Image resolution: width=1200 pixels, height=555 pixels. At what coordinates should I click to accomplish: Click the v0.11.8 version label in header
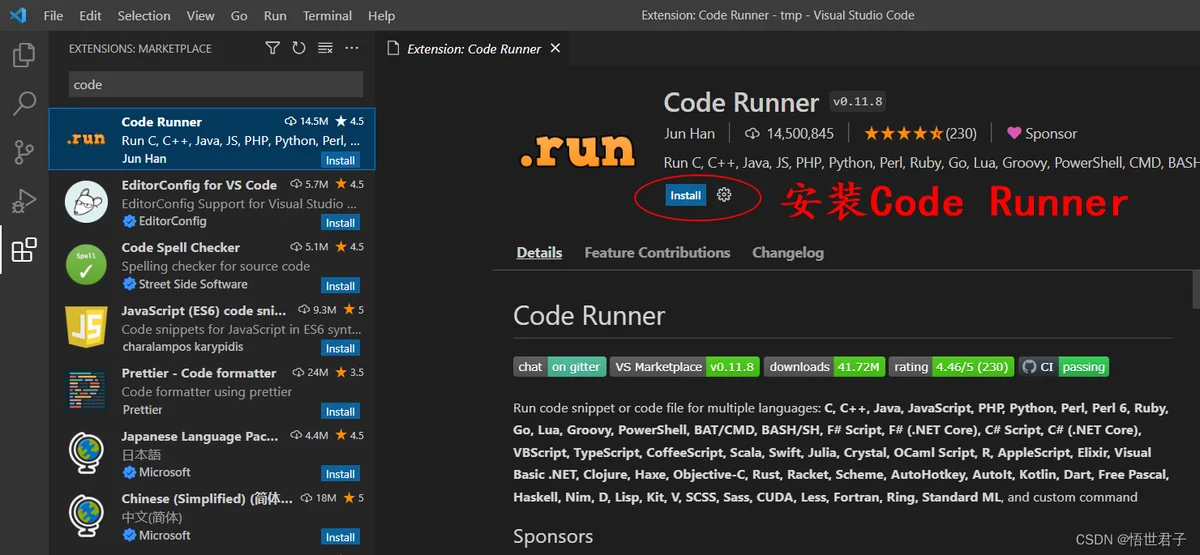[x=857, y=102]
